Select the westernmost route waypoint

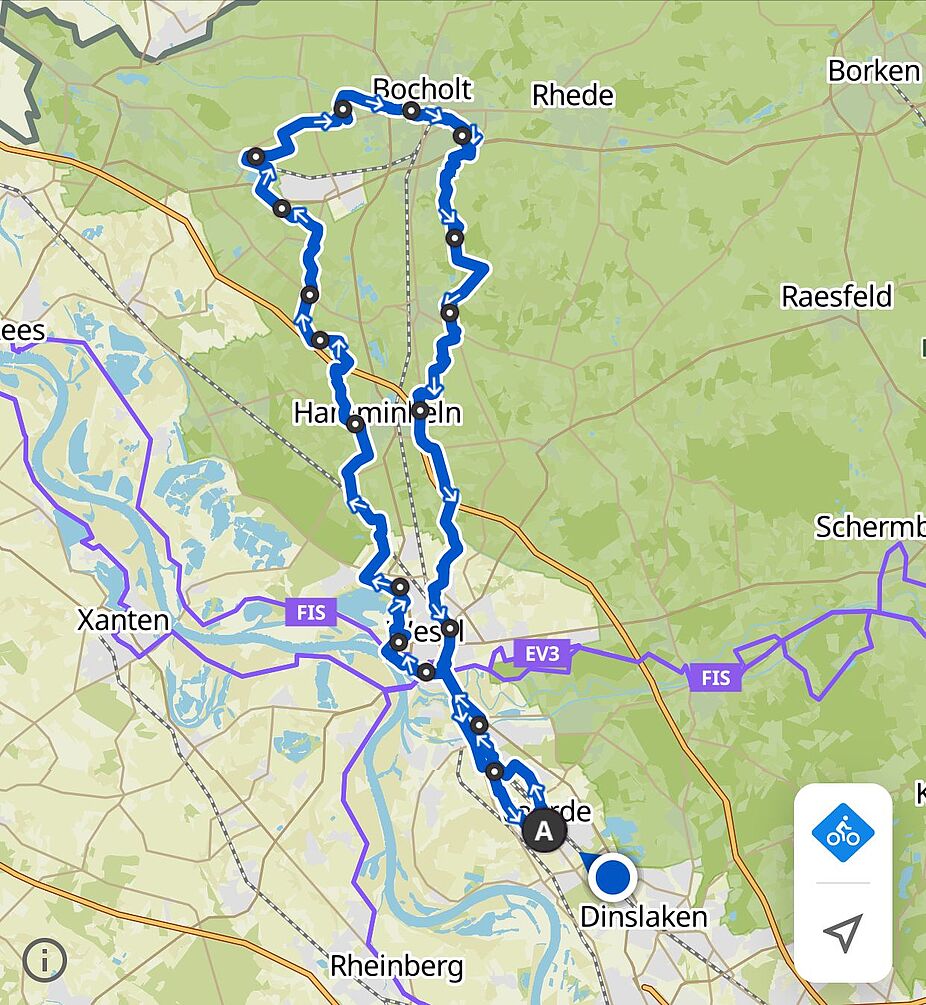256,157
